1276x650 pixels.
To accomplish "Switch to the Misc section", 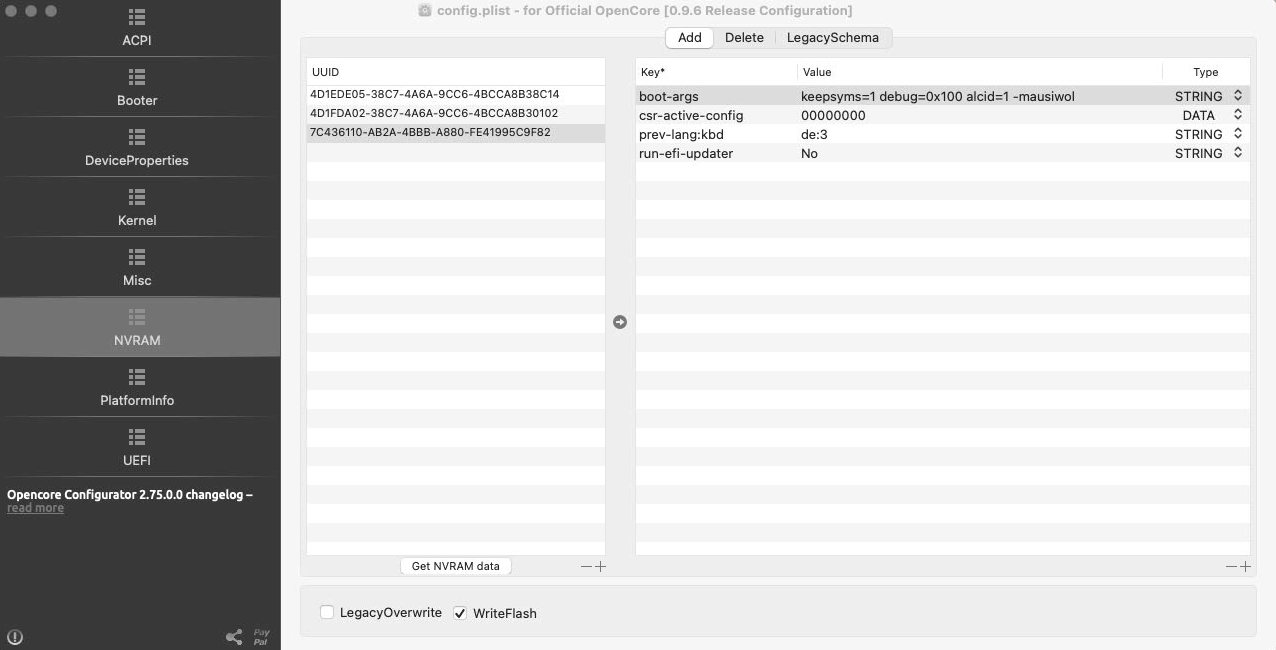I will click(137, 268).
